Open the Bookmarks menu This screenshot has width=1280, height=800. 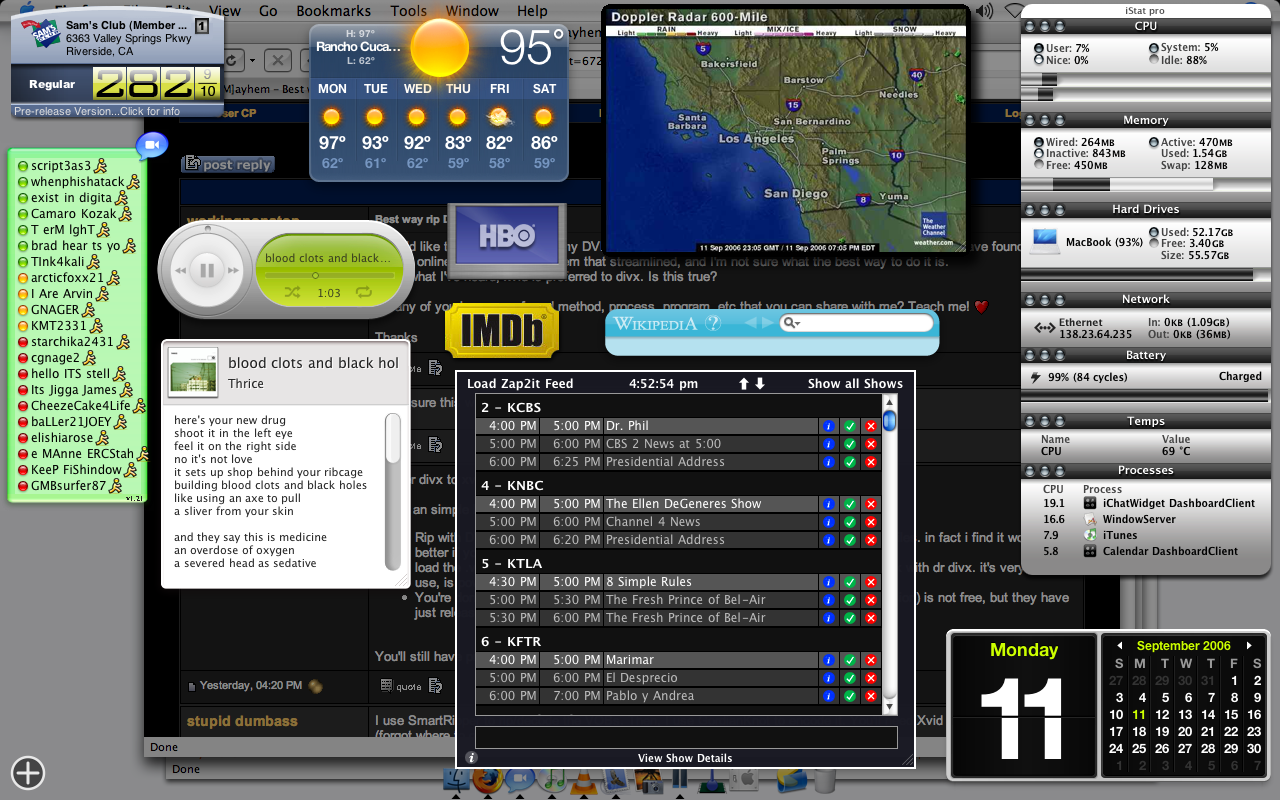334,10
